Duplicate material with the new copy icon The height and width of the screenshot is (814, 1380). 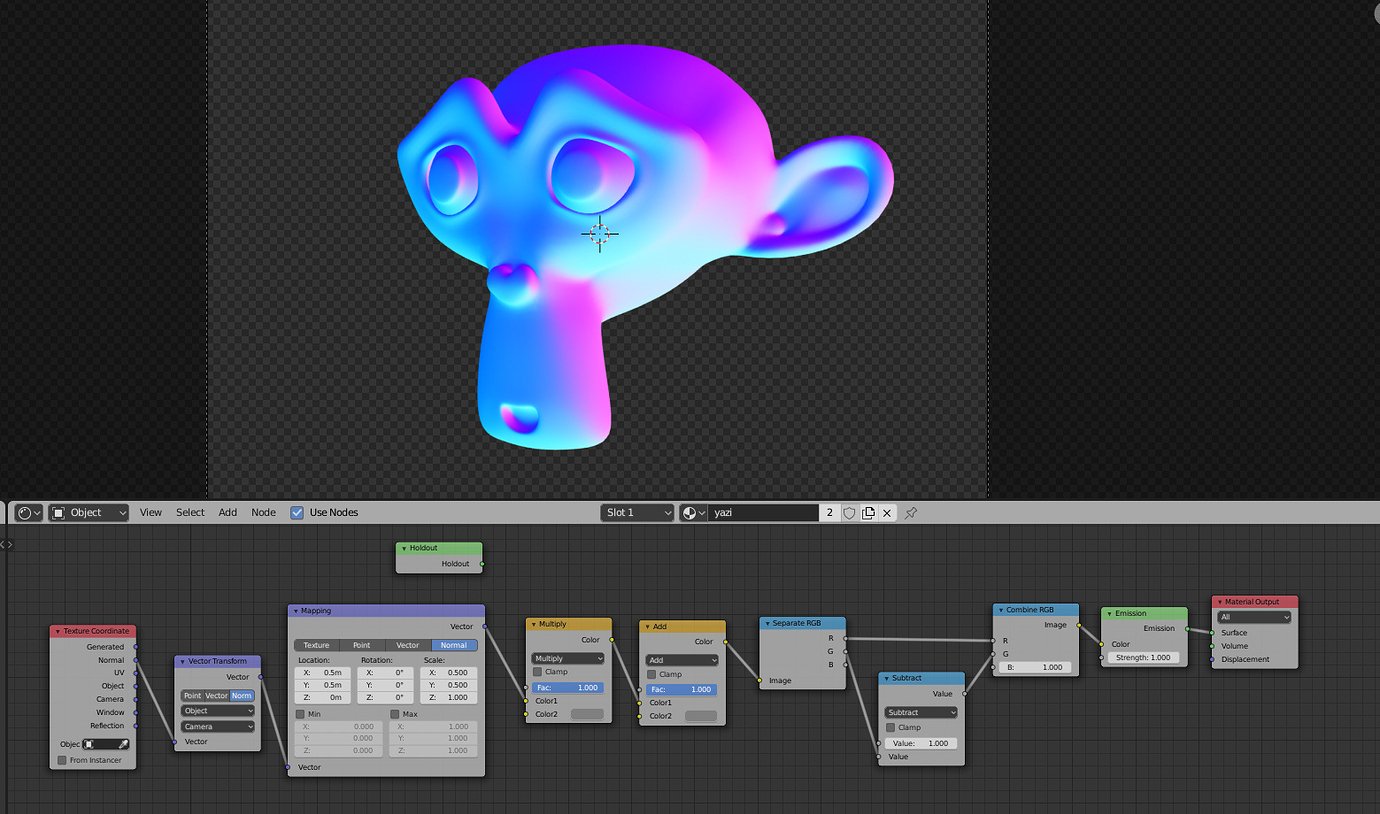[868, 512]
